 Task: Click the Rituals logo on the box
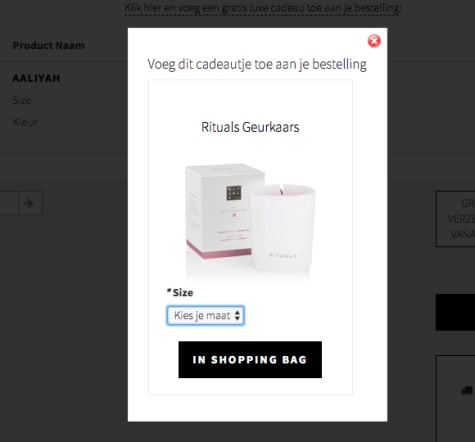pos(234,193)
